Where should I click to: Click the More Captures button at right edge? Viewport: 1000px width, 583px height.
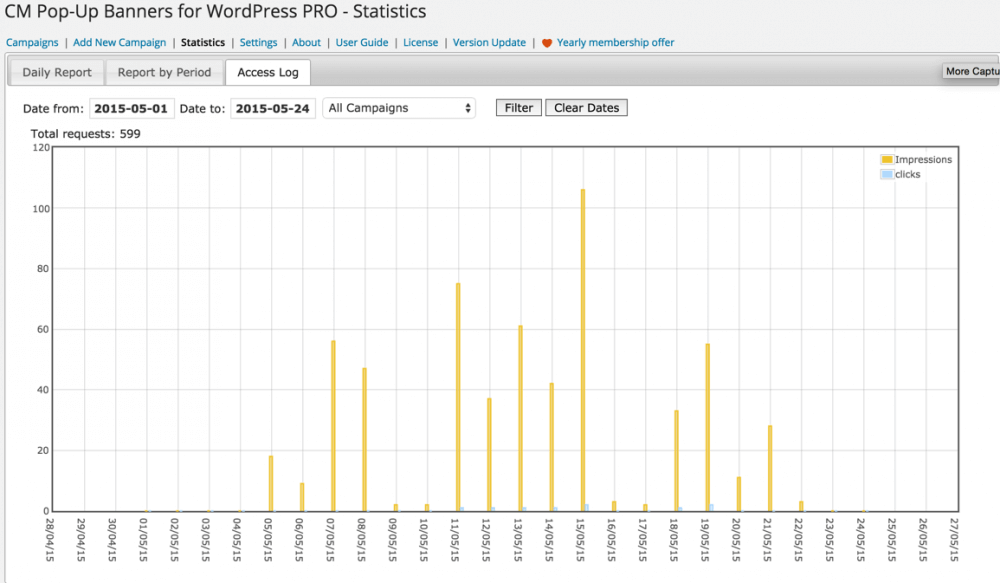click(x=971, y=71)
